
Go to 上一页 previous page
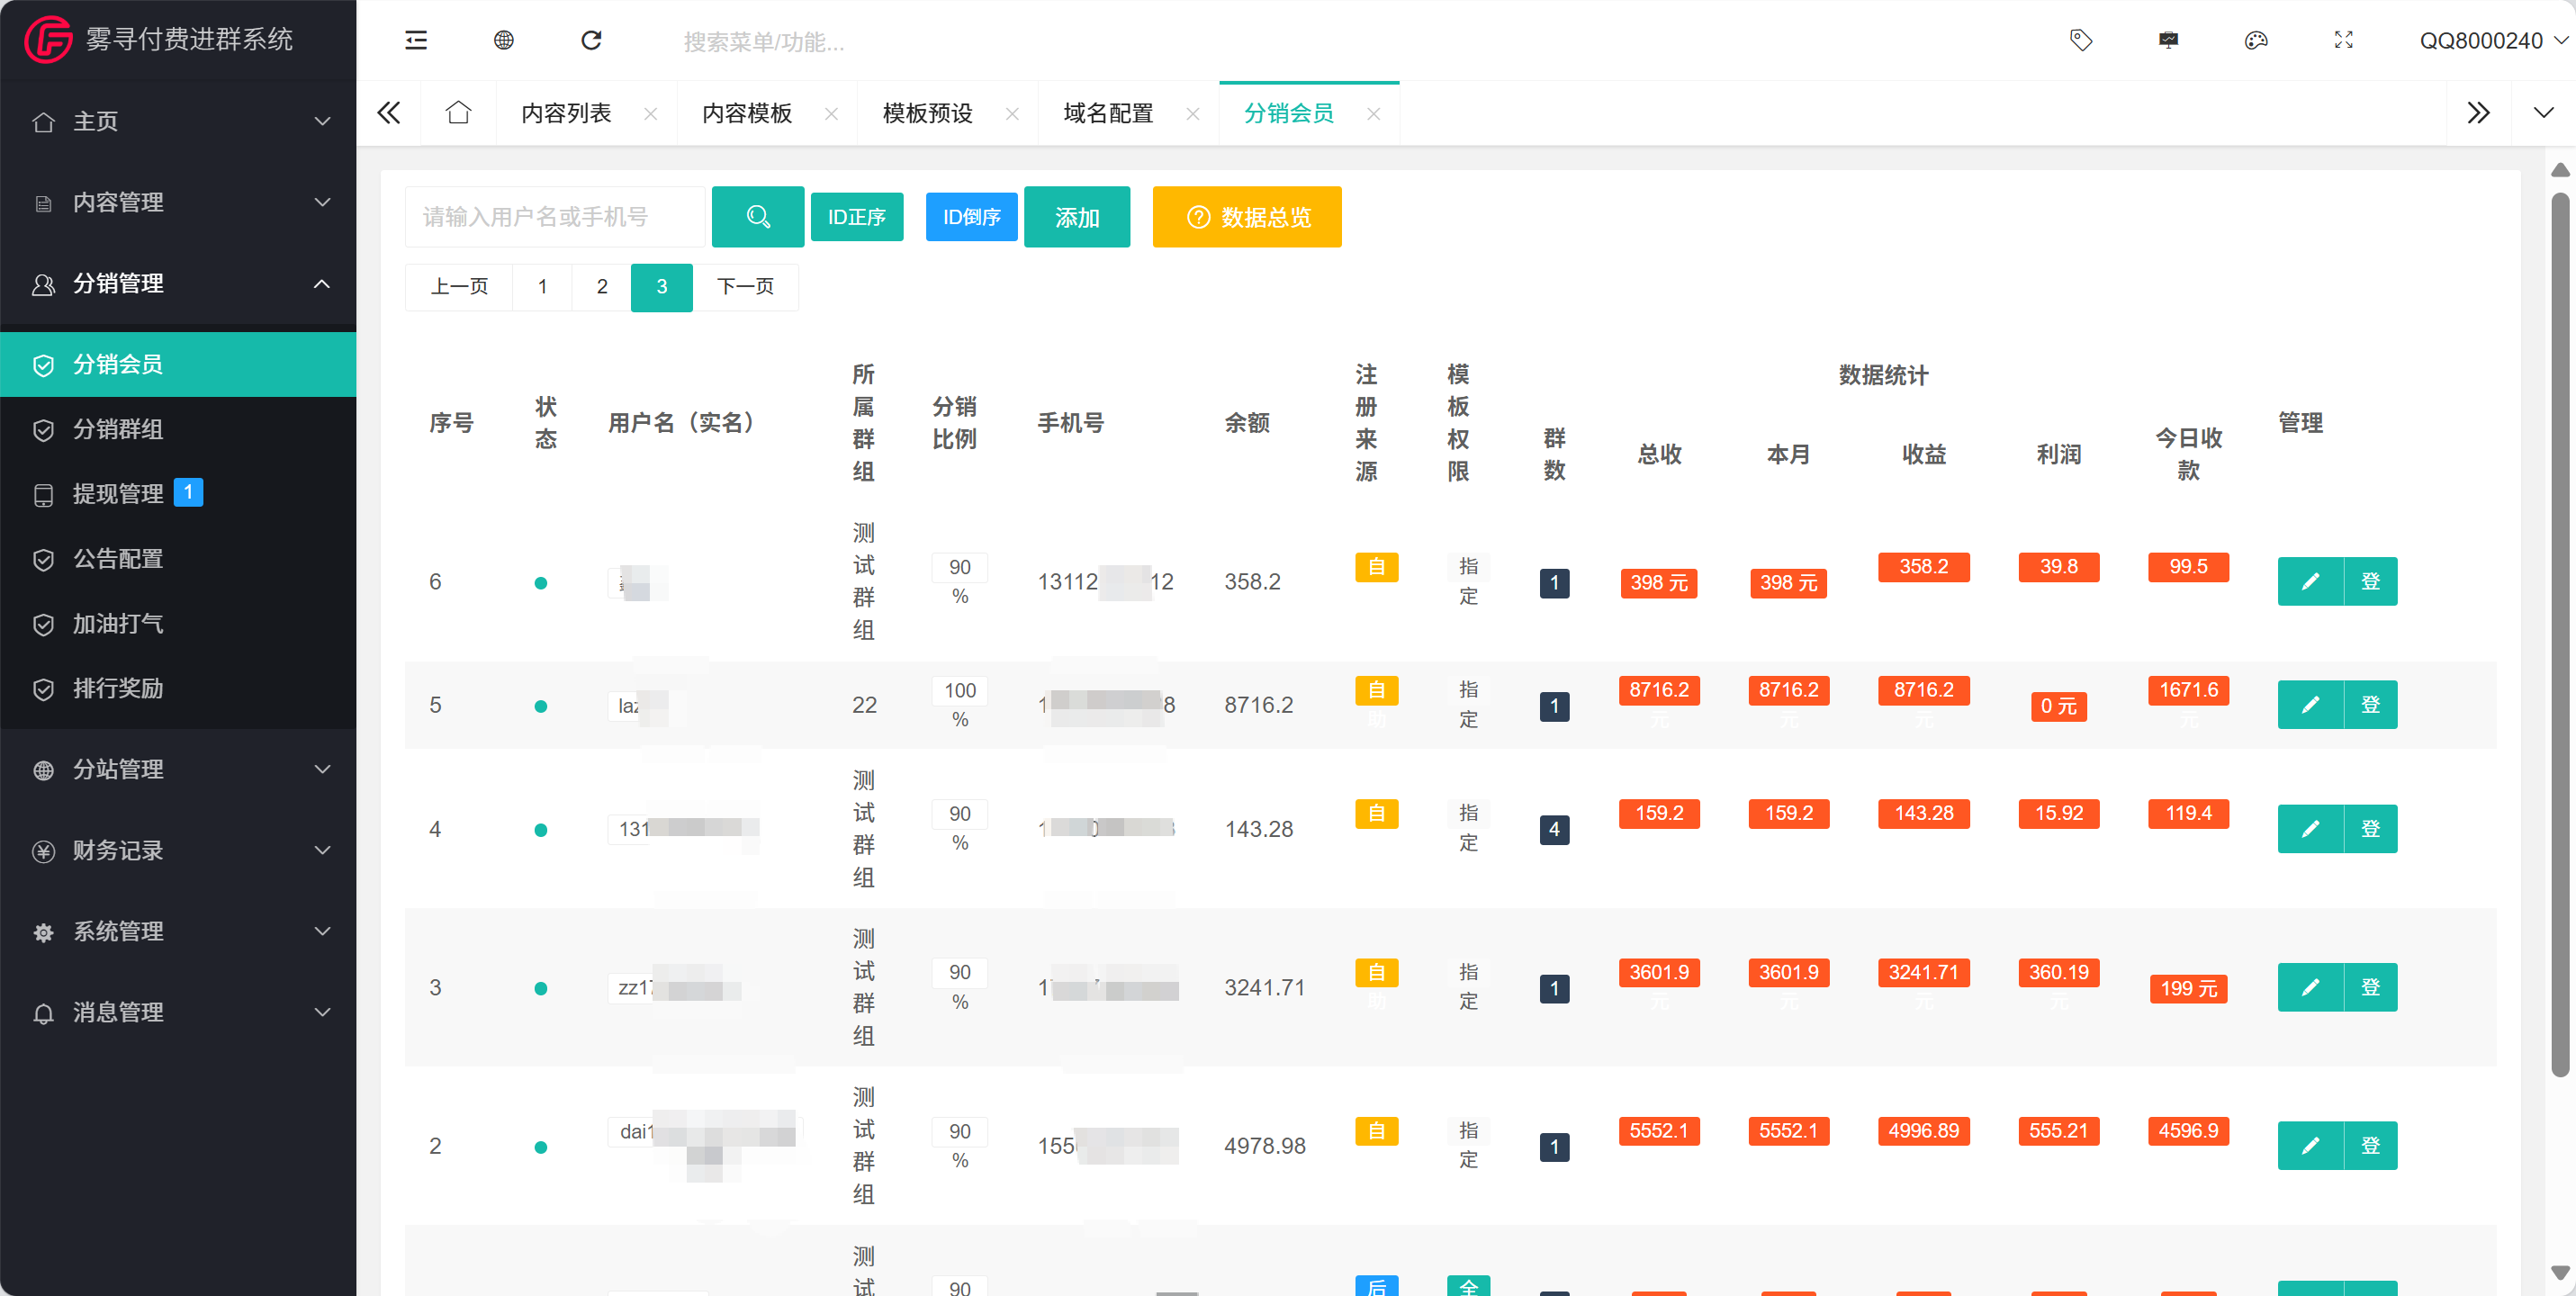(459, 287)
